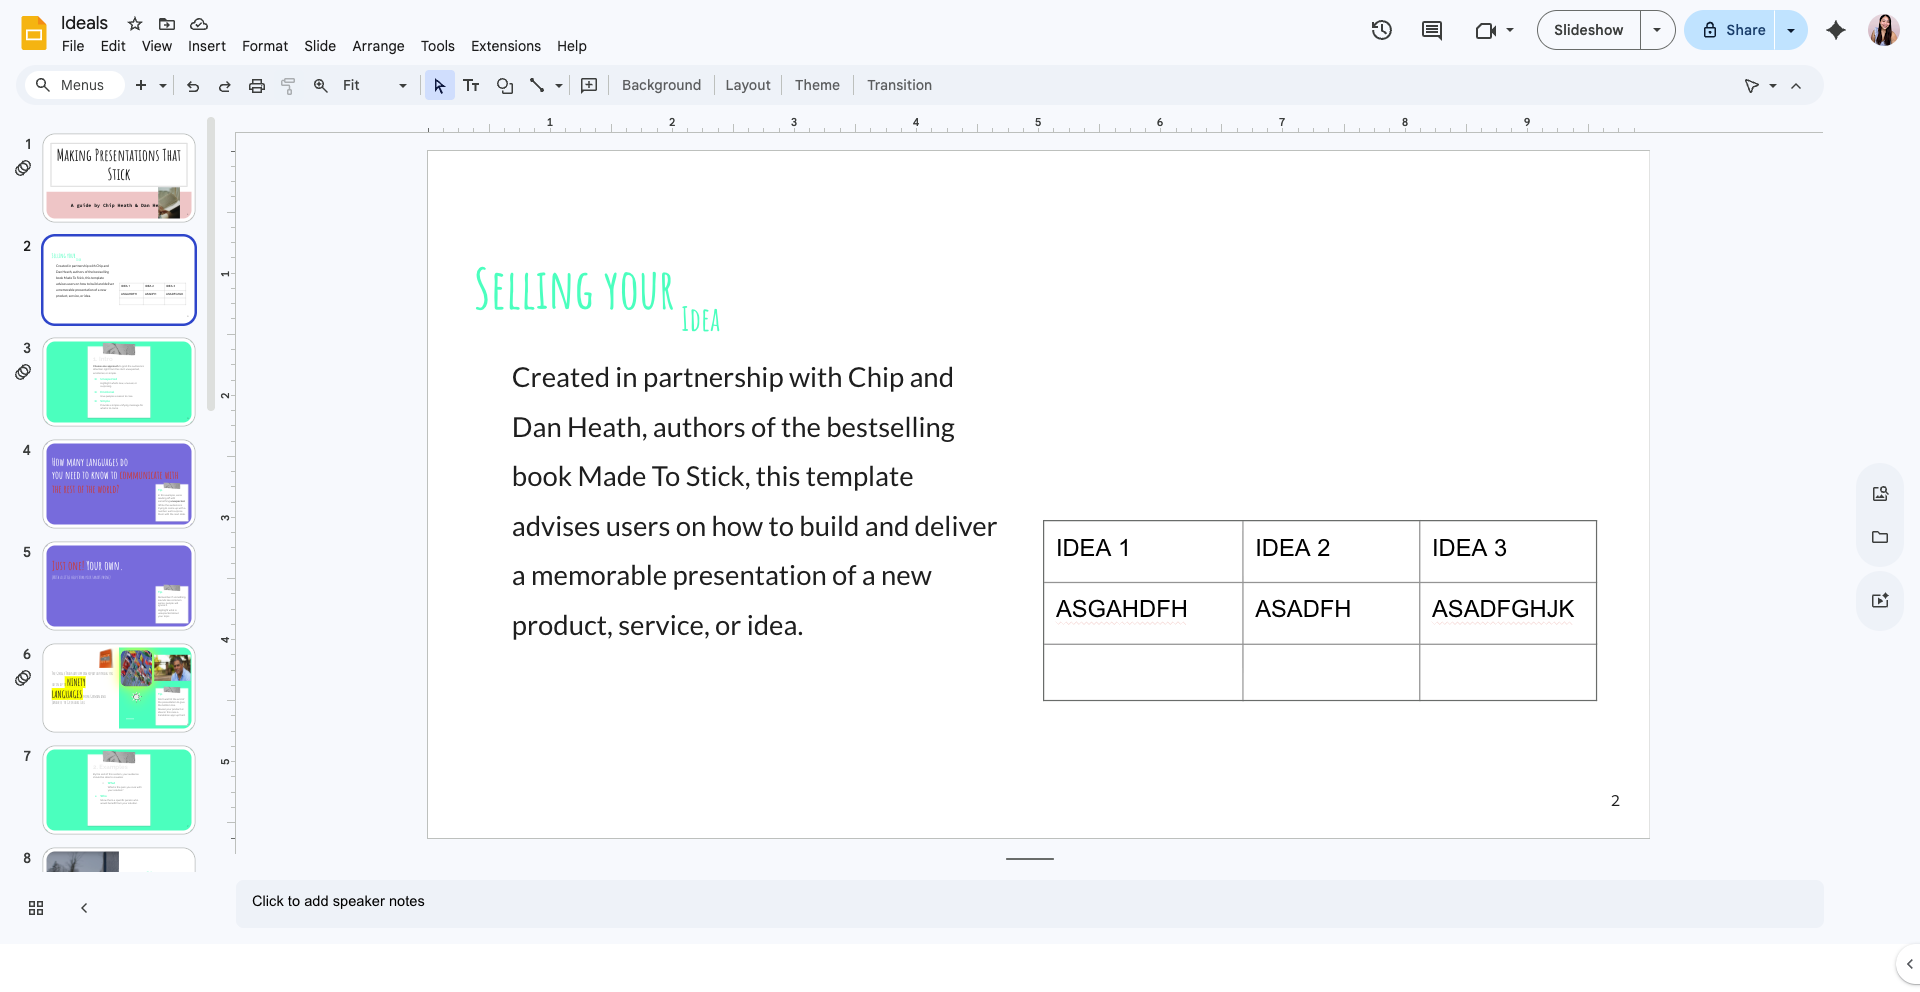The height and width of the screenshot is (992, 1920).
Task: Select slide 4 purple thumbnail
Action: pyautogui.click(x=119, y=484)
